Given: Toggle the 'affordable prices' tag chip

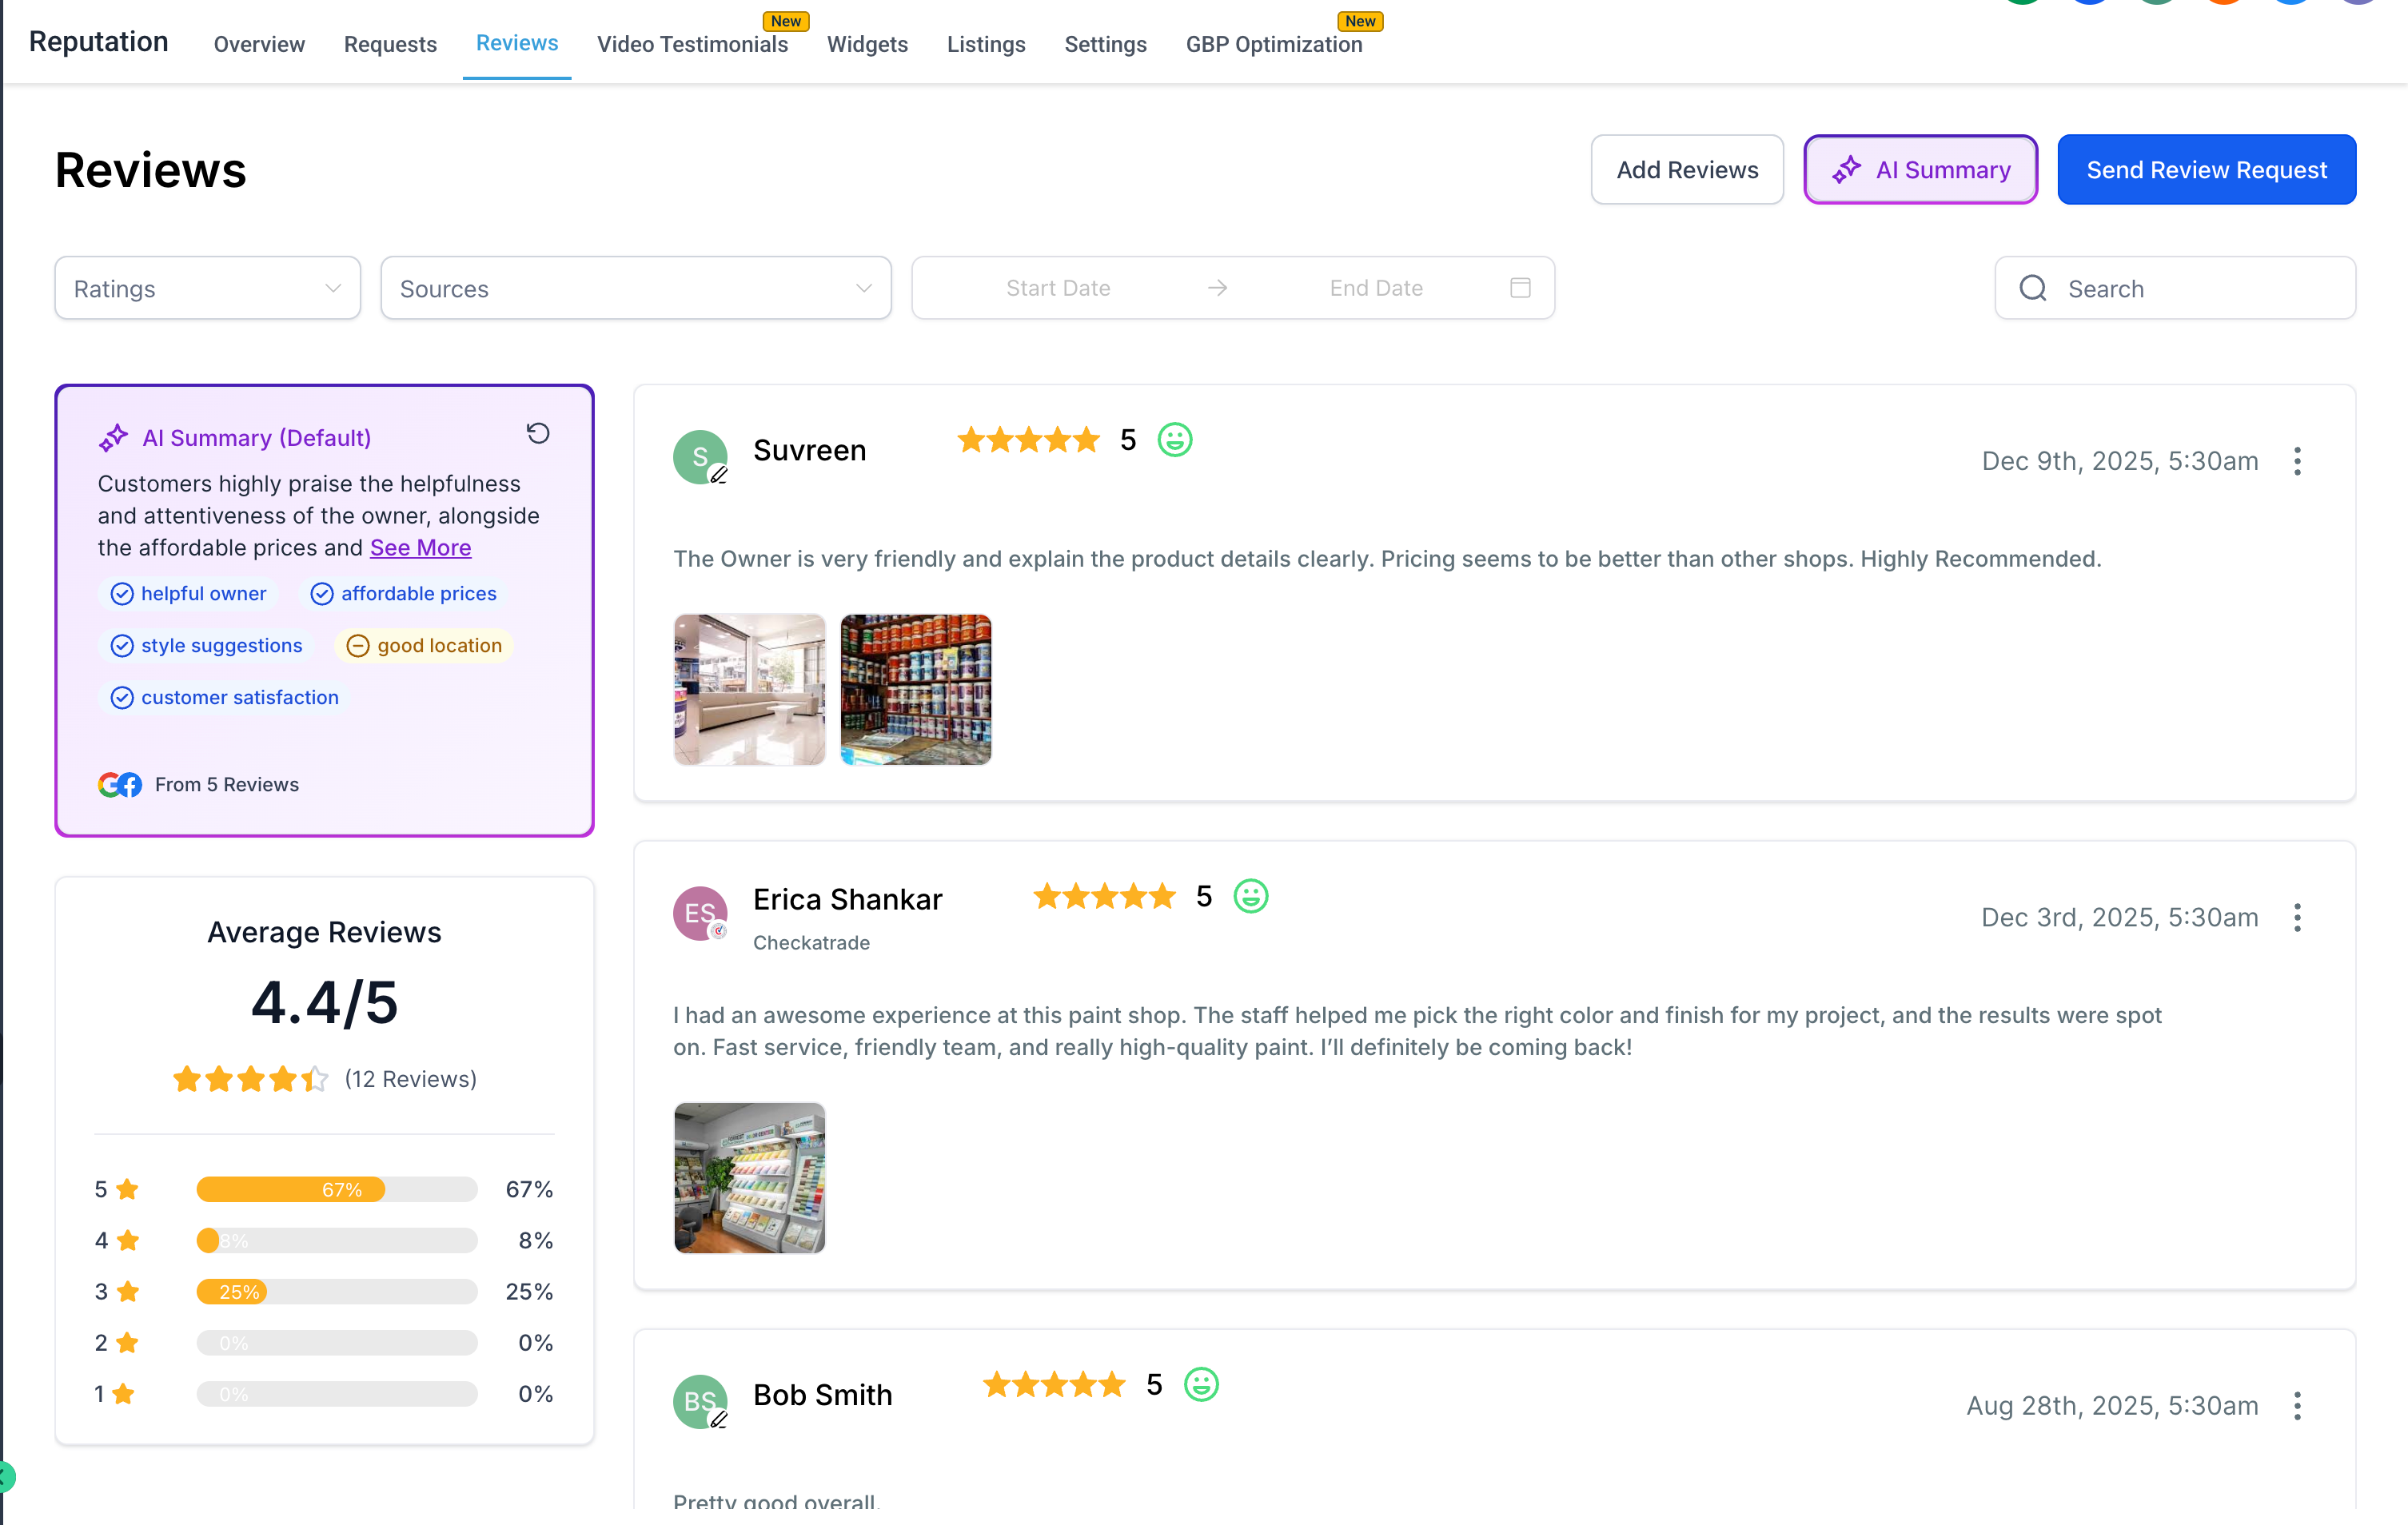Looking at the screenshot, I should (x=403, y=594).
